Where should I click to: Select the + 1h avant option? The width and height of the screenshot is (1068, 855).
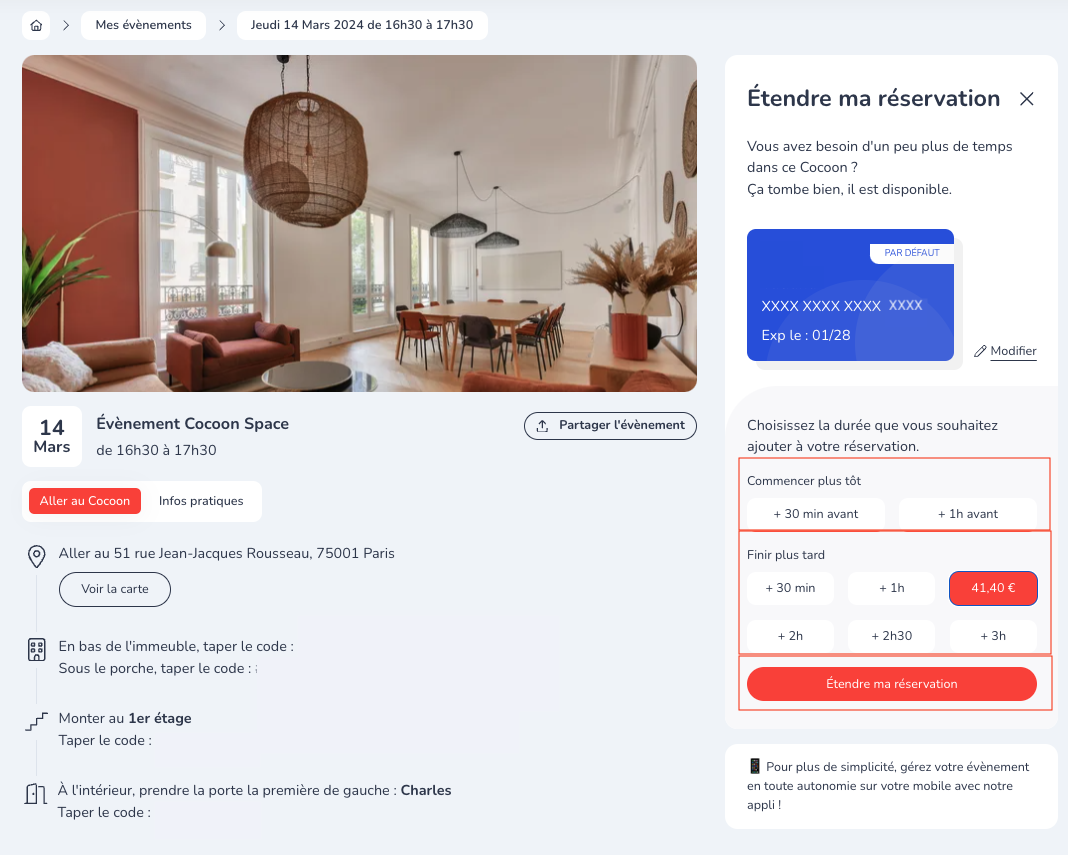point(967,514)
